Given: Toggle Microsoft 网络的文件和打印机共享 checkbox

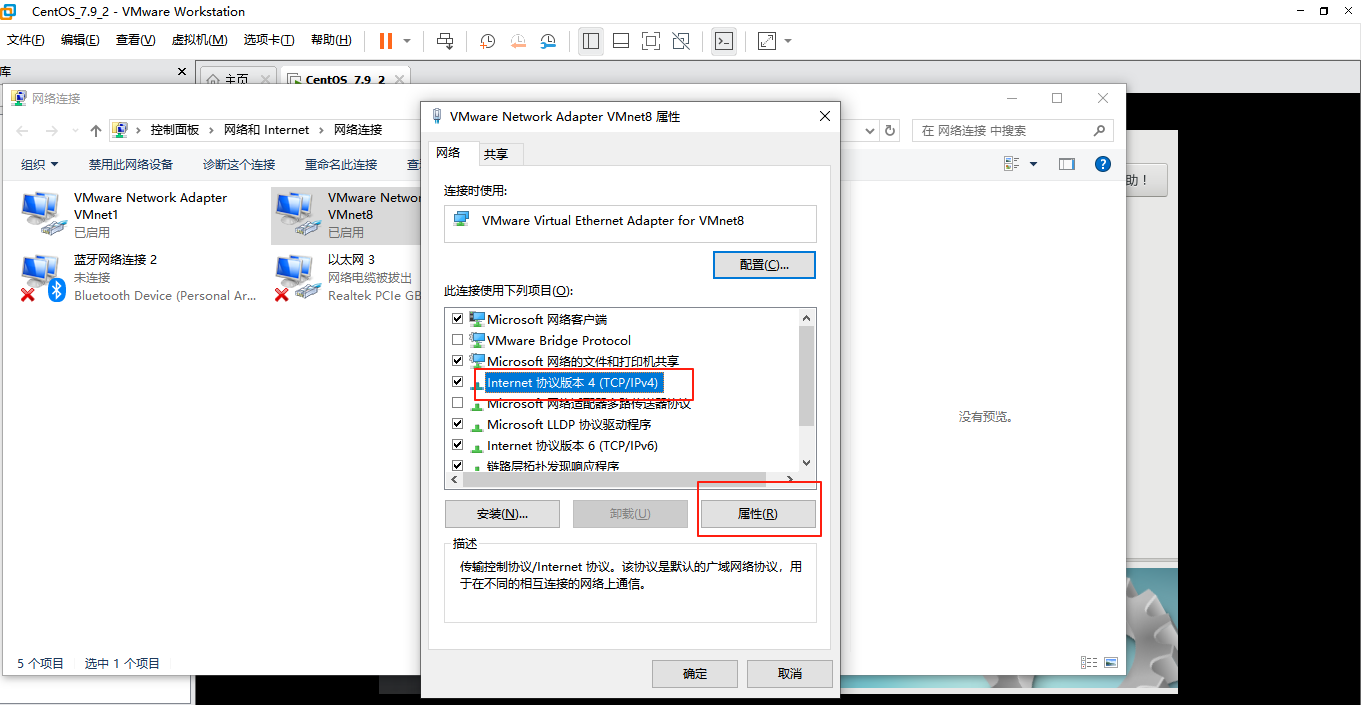Looking at the screenshot, I should (x=458, y=361).
